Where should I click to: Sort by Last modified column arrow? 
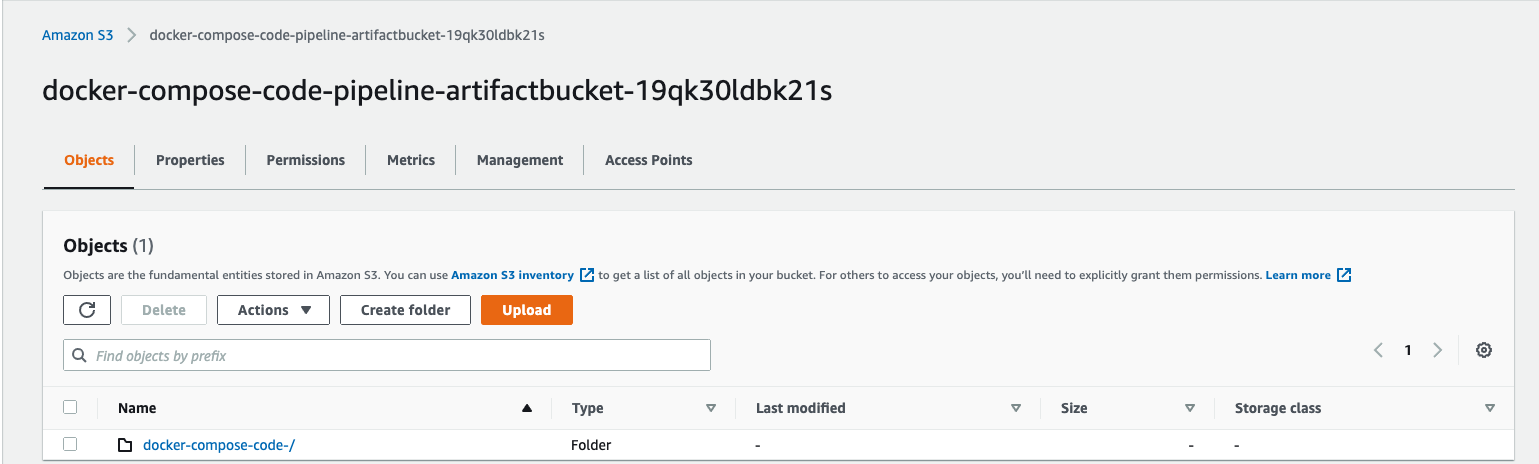coord(1016,408)
